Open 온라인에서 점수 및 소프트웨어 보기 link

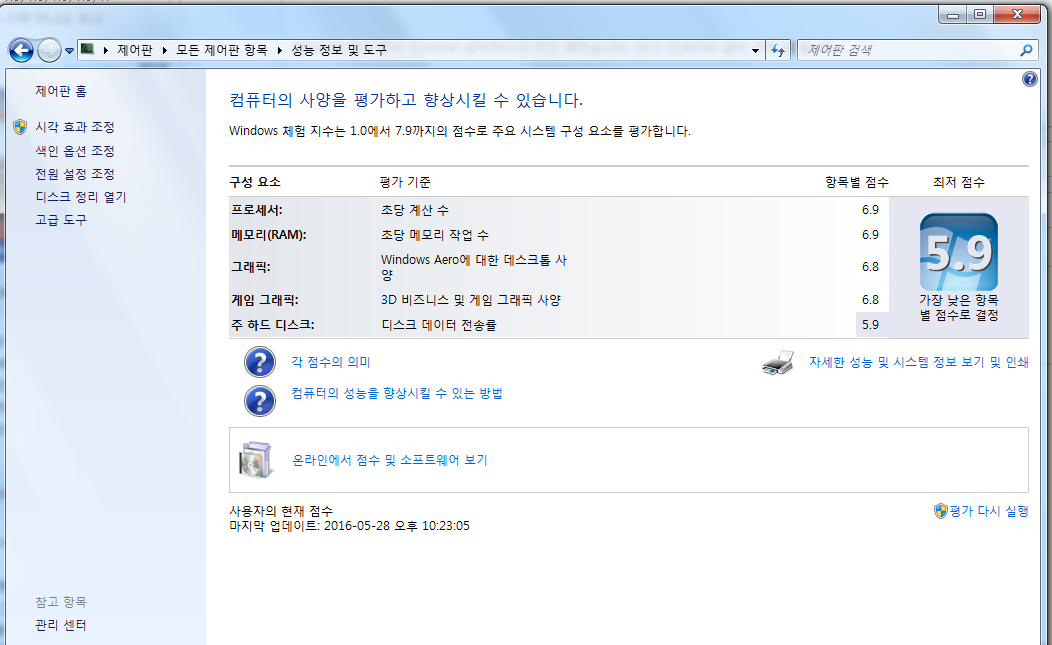(390, 460)
